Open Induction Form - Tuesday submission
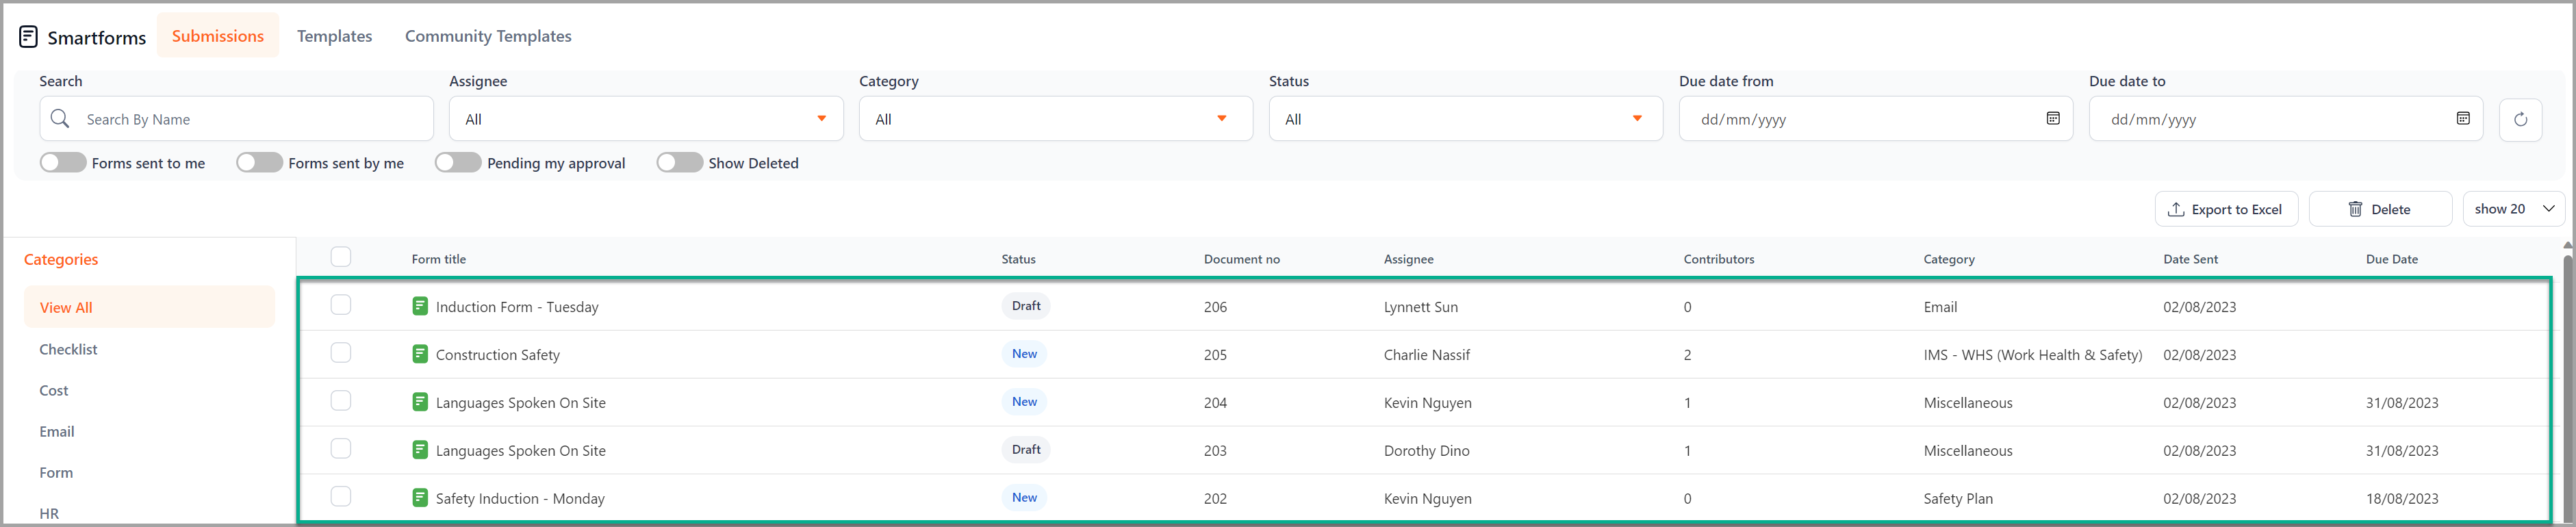Viewport: 2576px width, 527px height. pyautogui.click(x=517, y=307)
